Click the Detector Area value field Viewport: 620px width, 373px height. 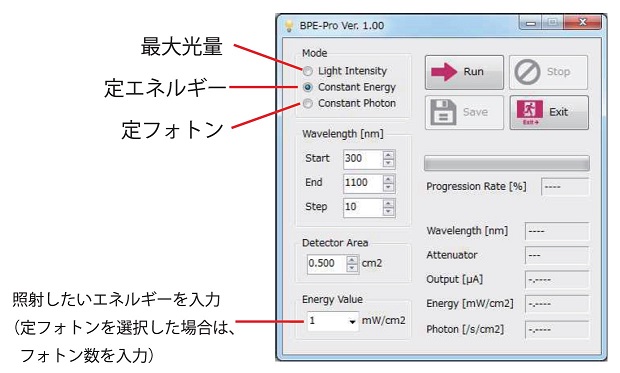327,264
